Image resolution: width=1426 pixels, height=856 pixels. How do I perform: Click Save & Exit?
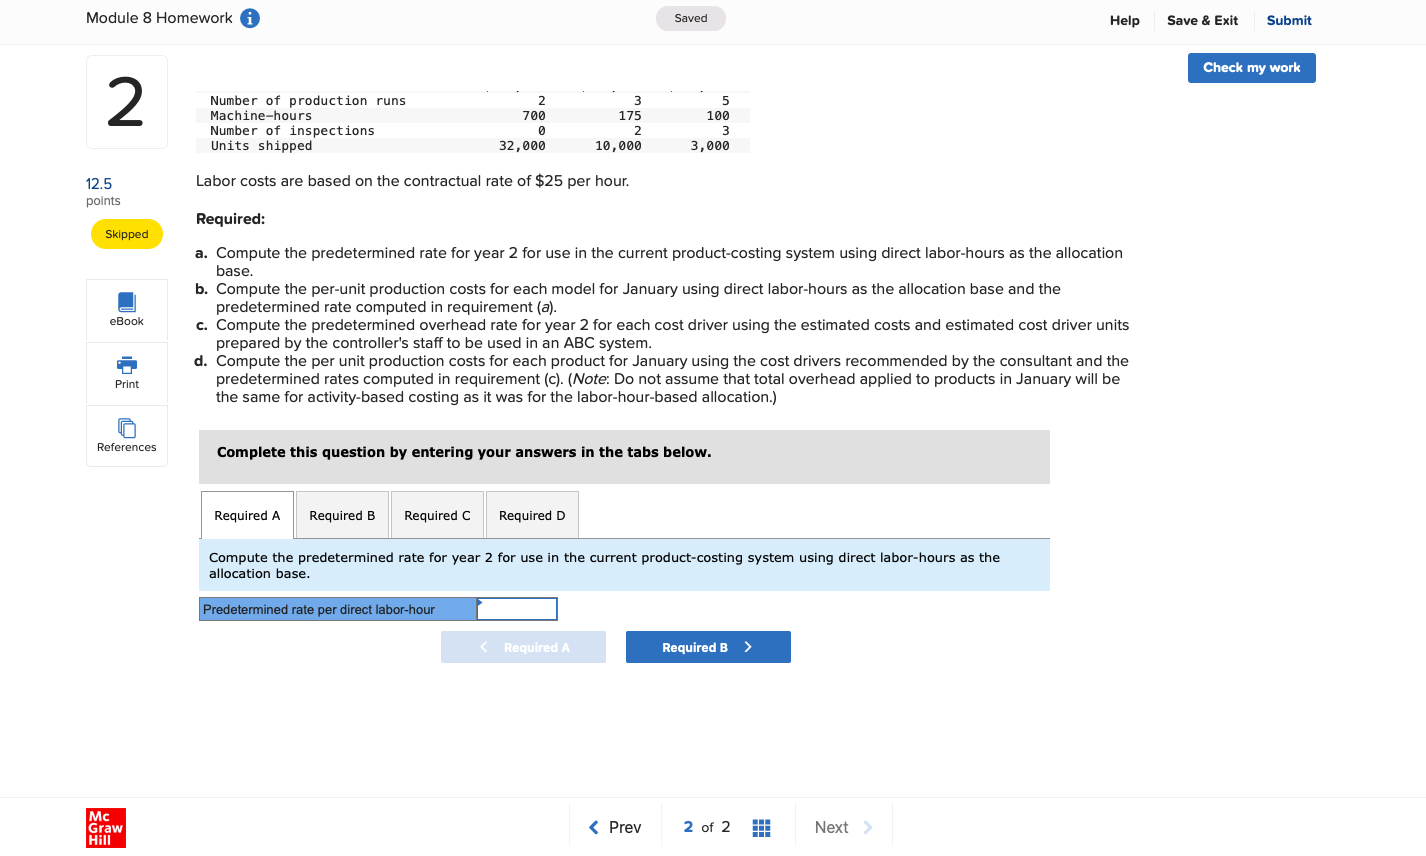coord(1202,20)
